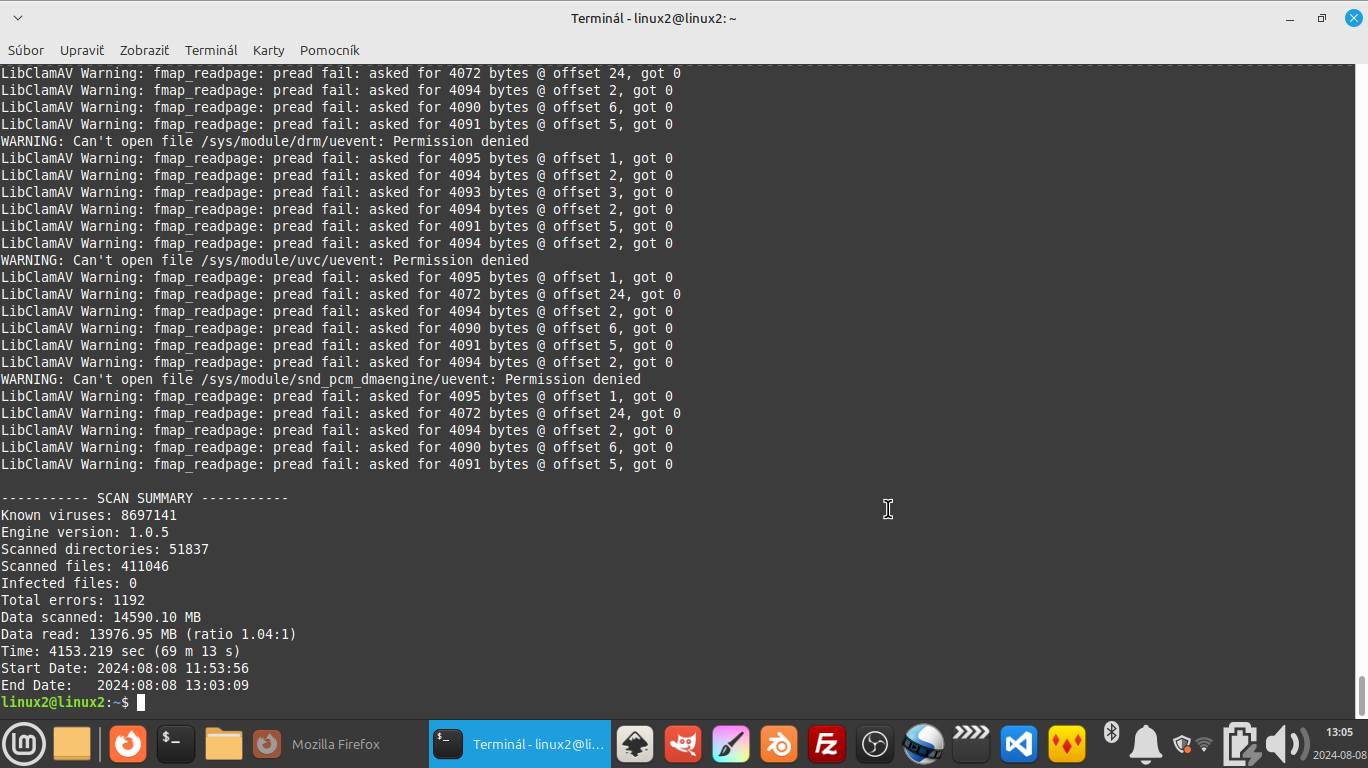Click the terminal vertical scrollbar thumb
The image size is (1368, 768).
tap(1361, 695)
